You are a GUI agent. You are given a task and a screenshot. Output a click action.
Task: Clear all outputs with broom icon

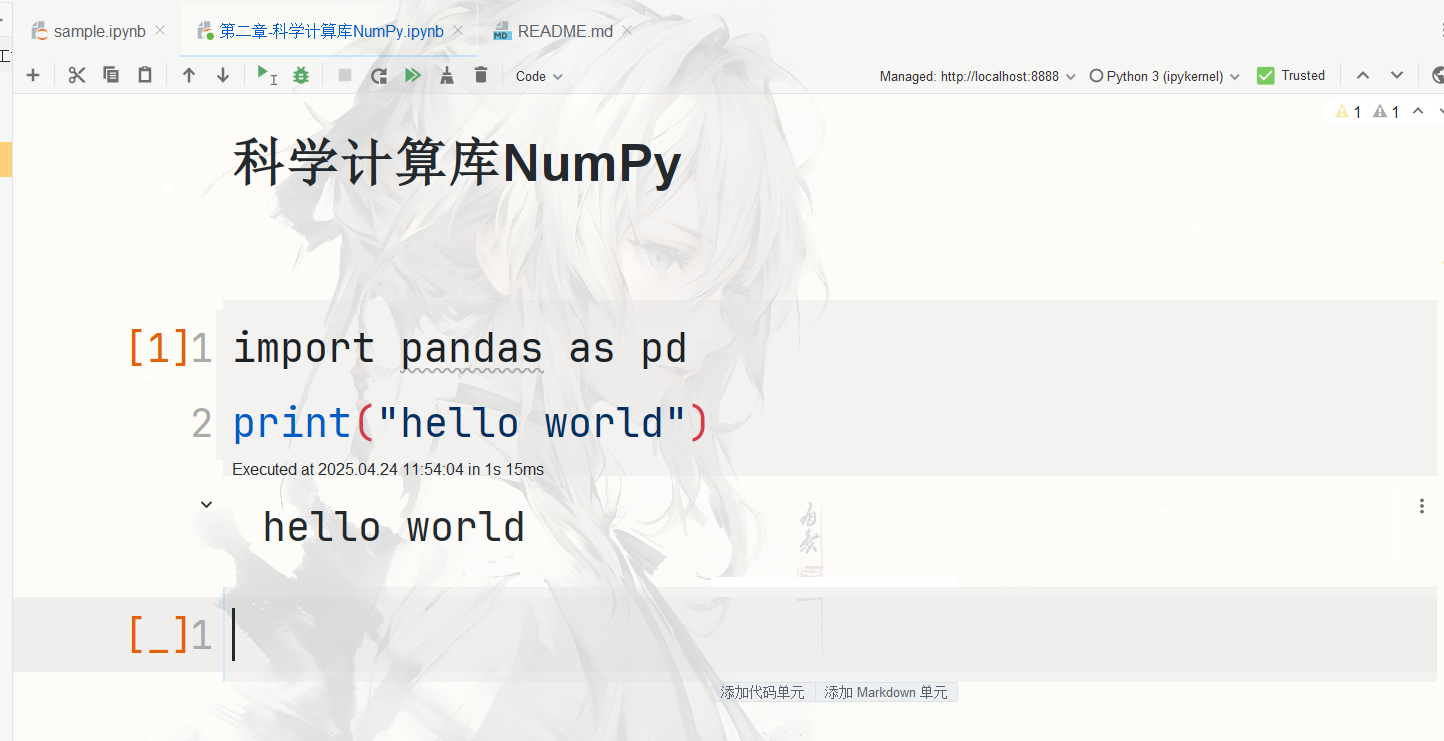[447, 75]
